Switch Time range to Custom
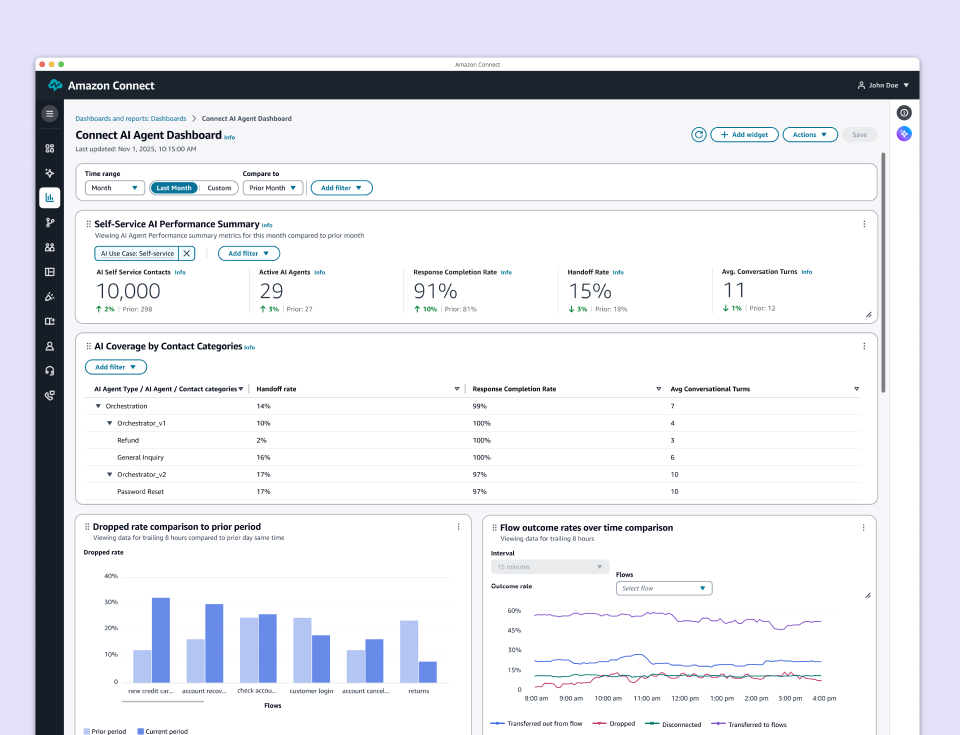The width and height of the screenshot is (960, 735). point(219,187)
